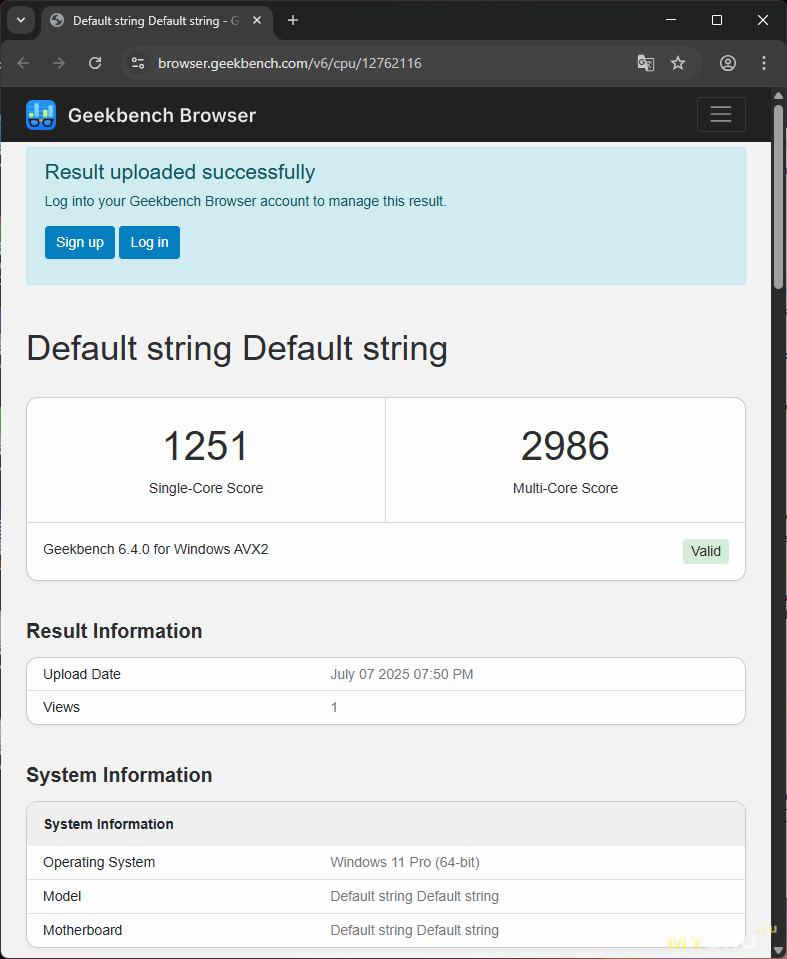The width and height of the screenshot is (787, 959).
Task: Click the scrollbar up arrow
Action: (x=778, y=95)
